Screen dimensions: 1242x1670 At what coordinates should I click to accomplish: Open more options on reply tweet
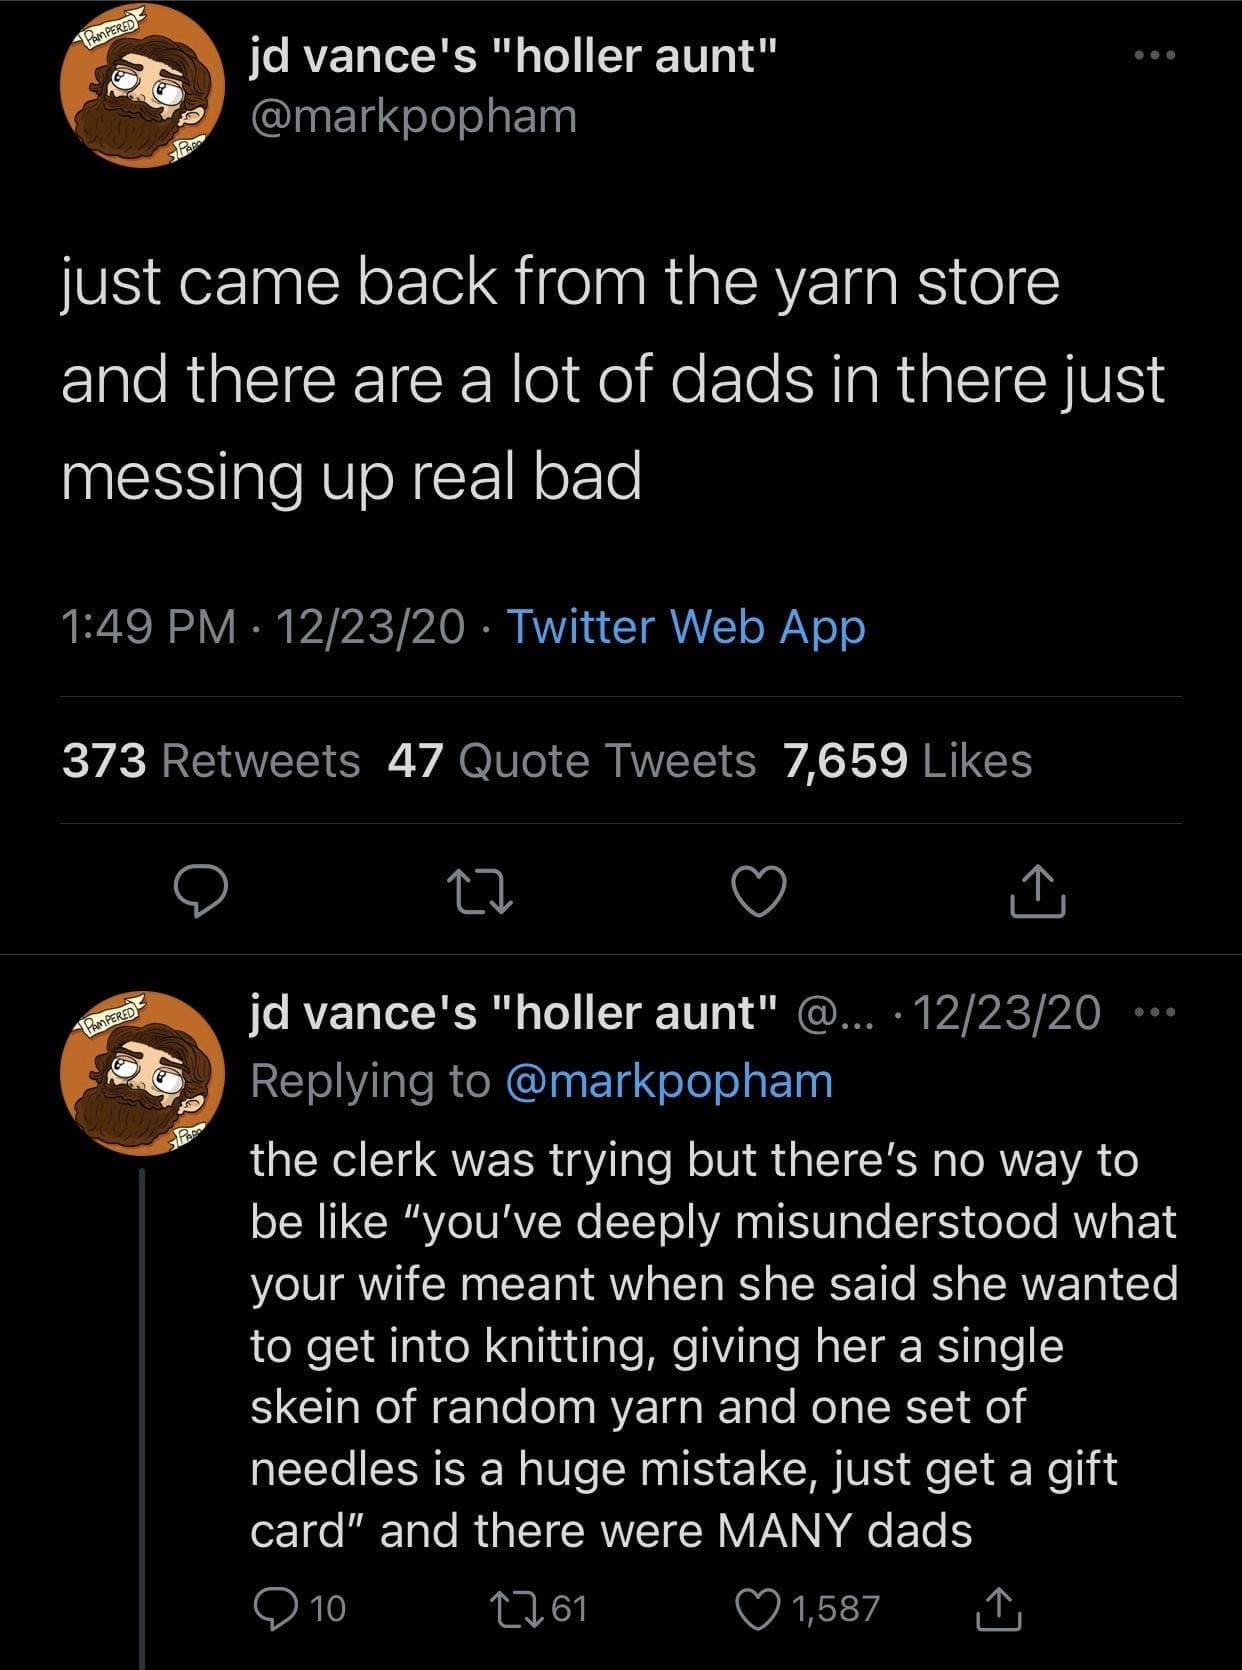coord(1157,1012)
